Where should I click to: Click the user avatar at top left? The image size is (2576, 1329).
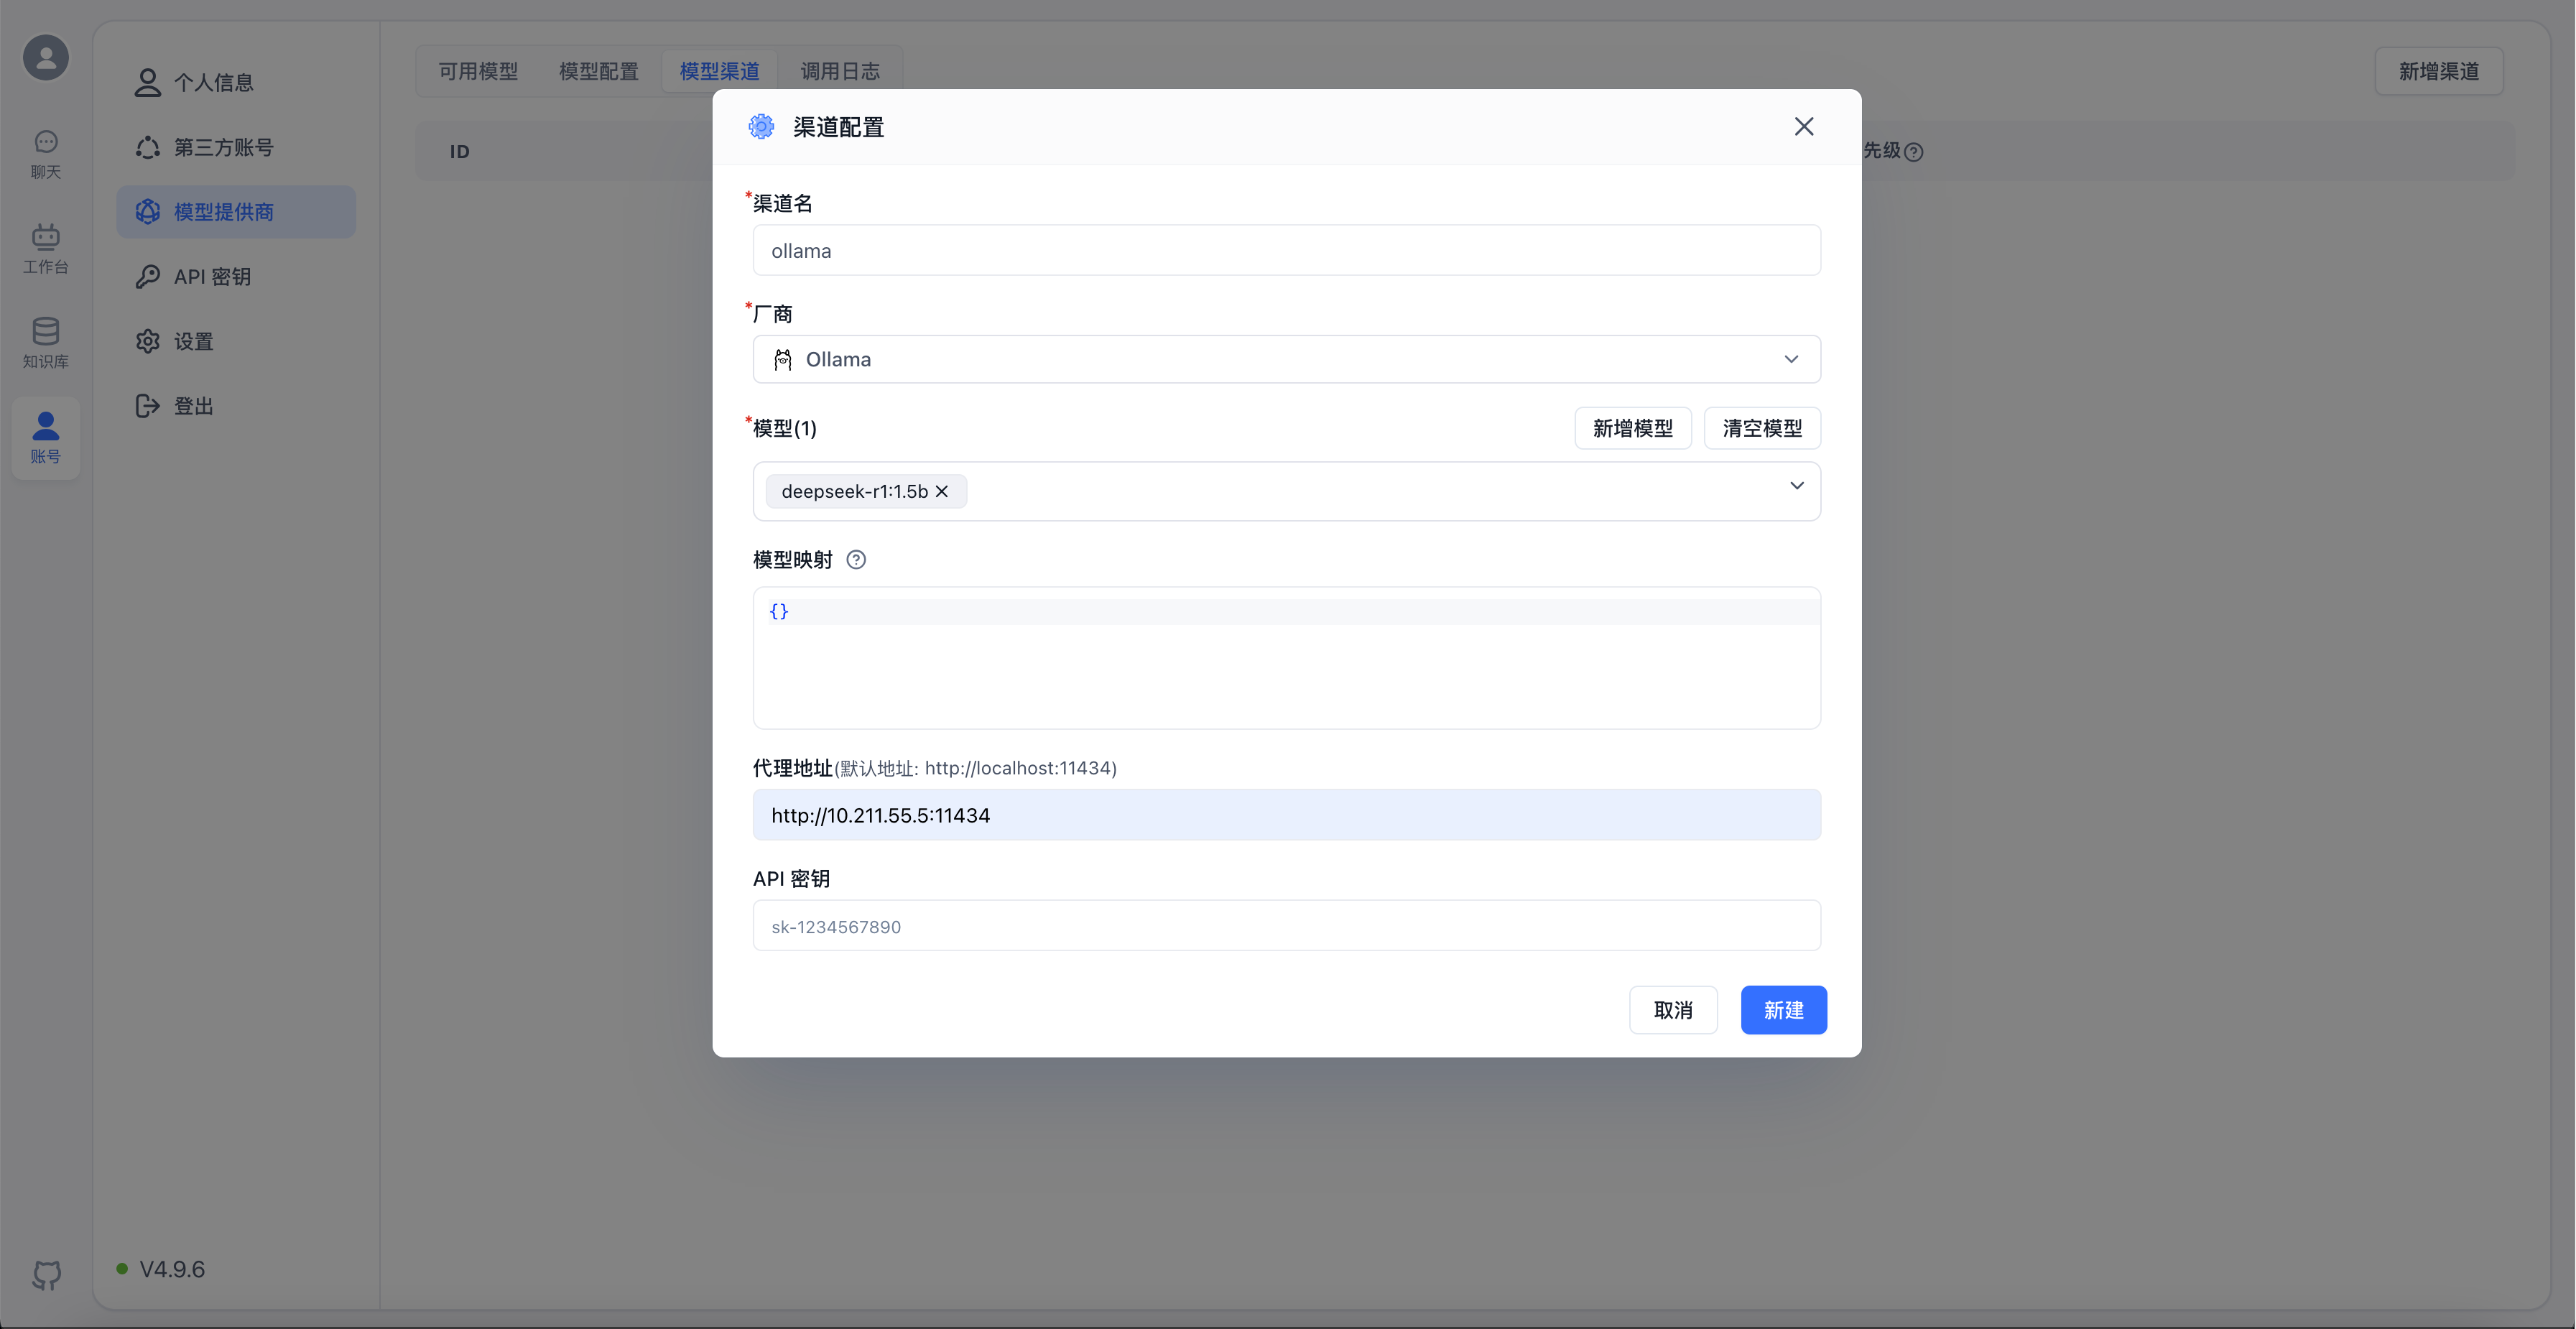pyautogui.click(x=46, y=57)
